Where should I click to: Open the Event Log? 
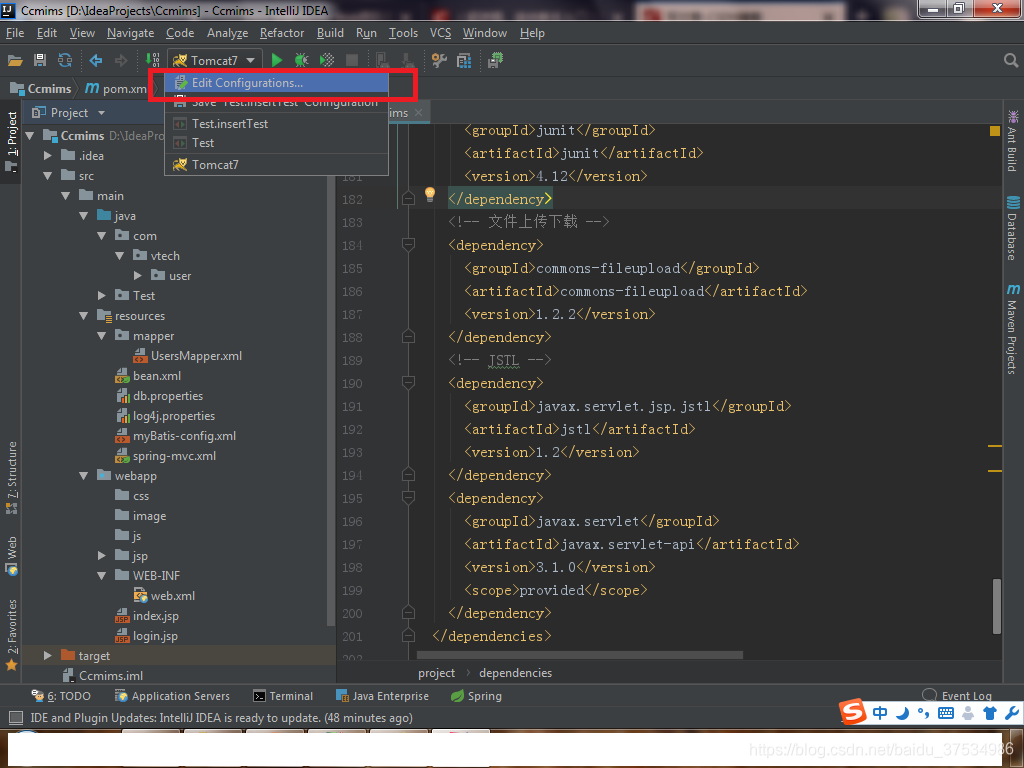click(957, 696)
